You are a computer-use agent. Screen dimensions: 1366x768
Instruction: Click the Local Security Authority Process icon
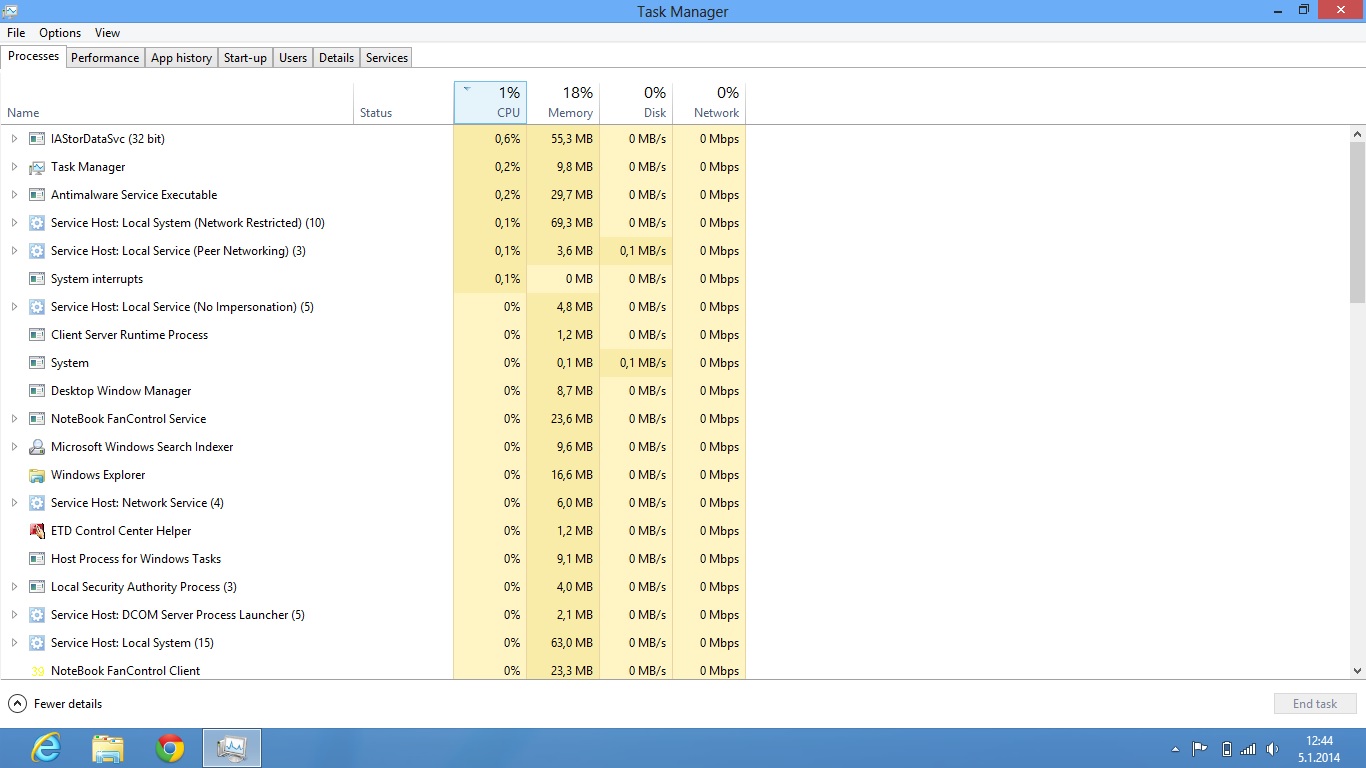37,587
